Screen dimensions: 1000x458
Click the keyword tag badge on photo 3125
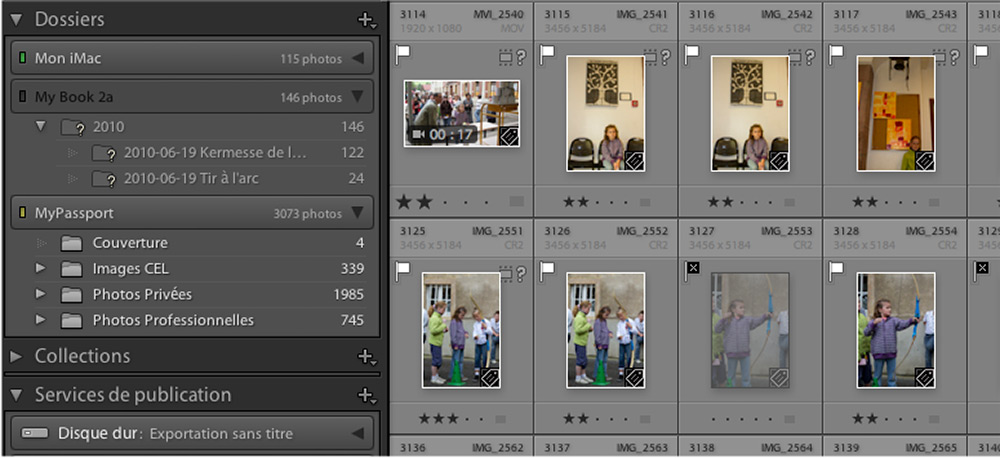(489, 377)
